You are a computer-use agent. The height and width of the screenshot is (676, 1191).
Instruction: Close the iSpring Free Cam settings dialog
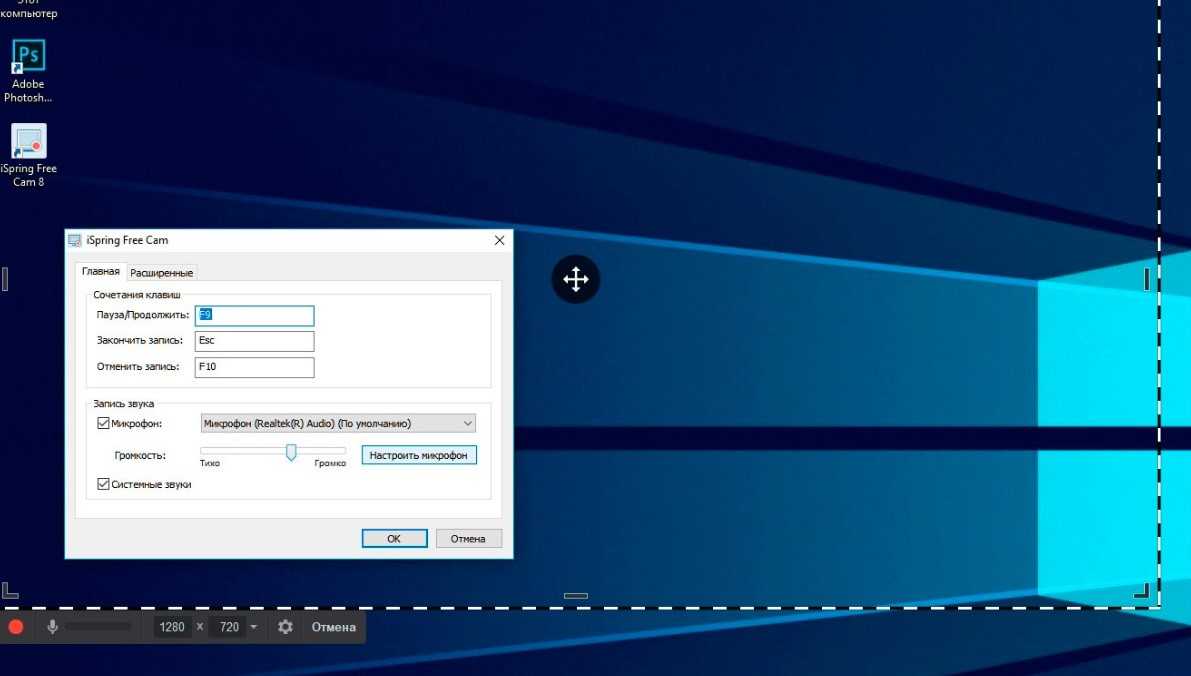(x=499, y=240)
